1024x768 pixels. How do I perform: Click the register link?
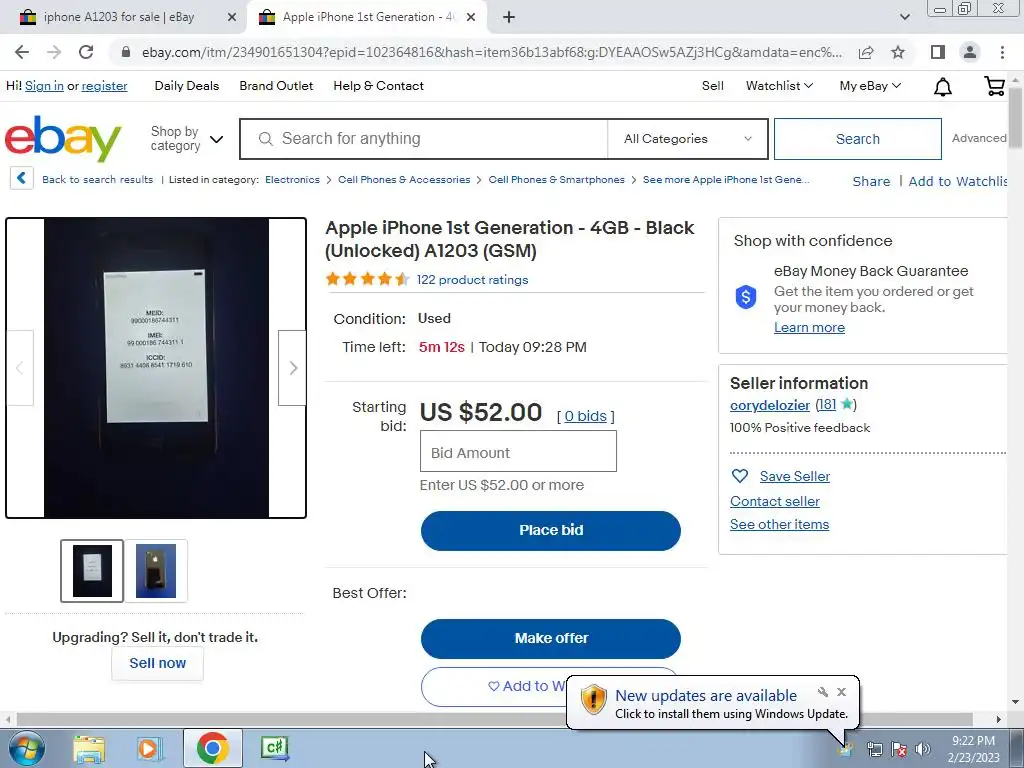[x=104, y=86]
